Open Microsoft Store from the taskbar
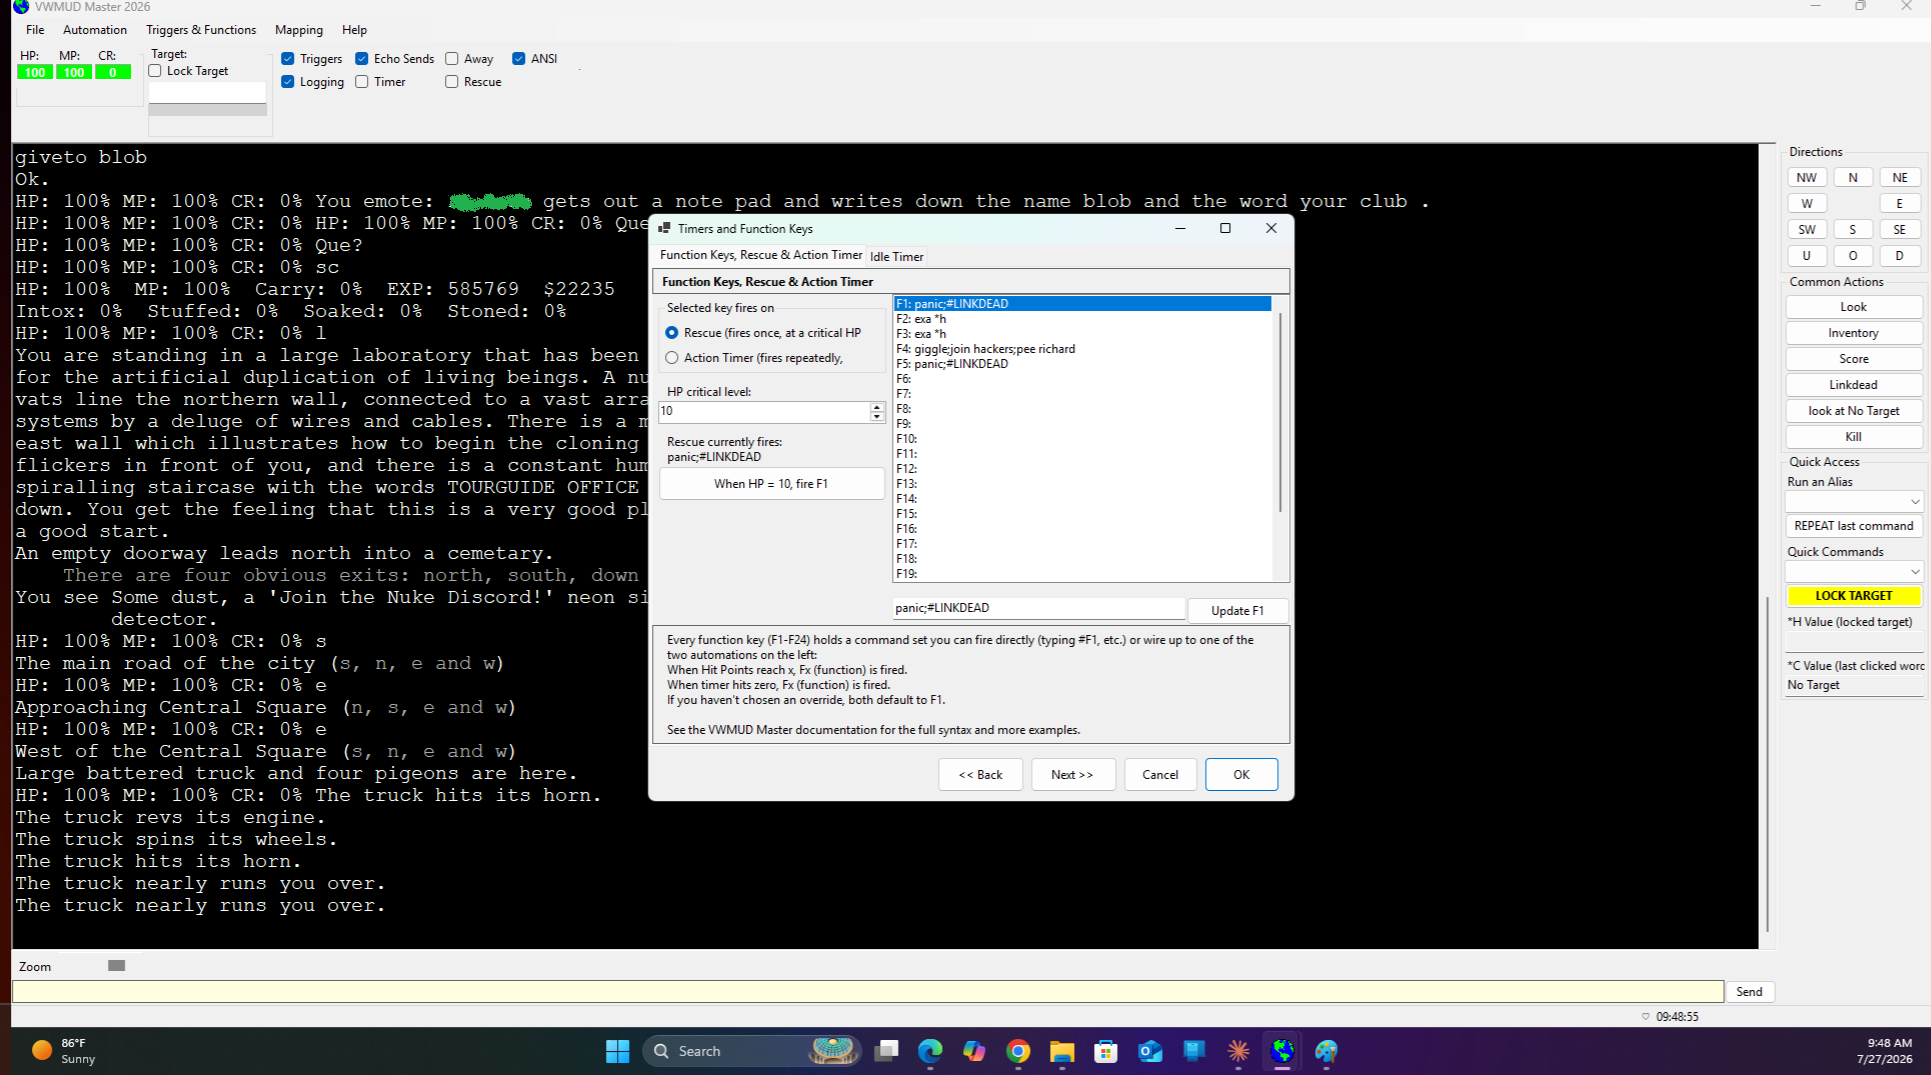The width and height of the screenshot is (1931, 1075). tap(1106, 1051)
